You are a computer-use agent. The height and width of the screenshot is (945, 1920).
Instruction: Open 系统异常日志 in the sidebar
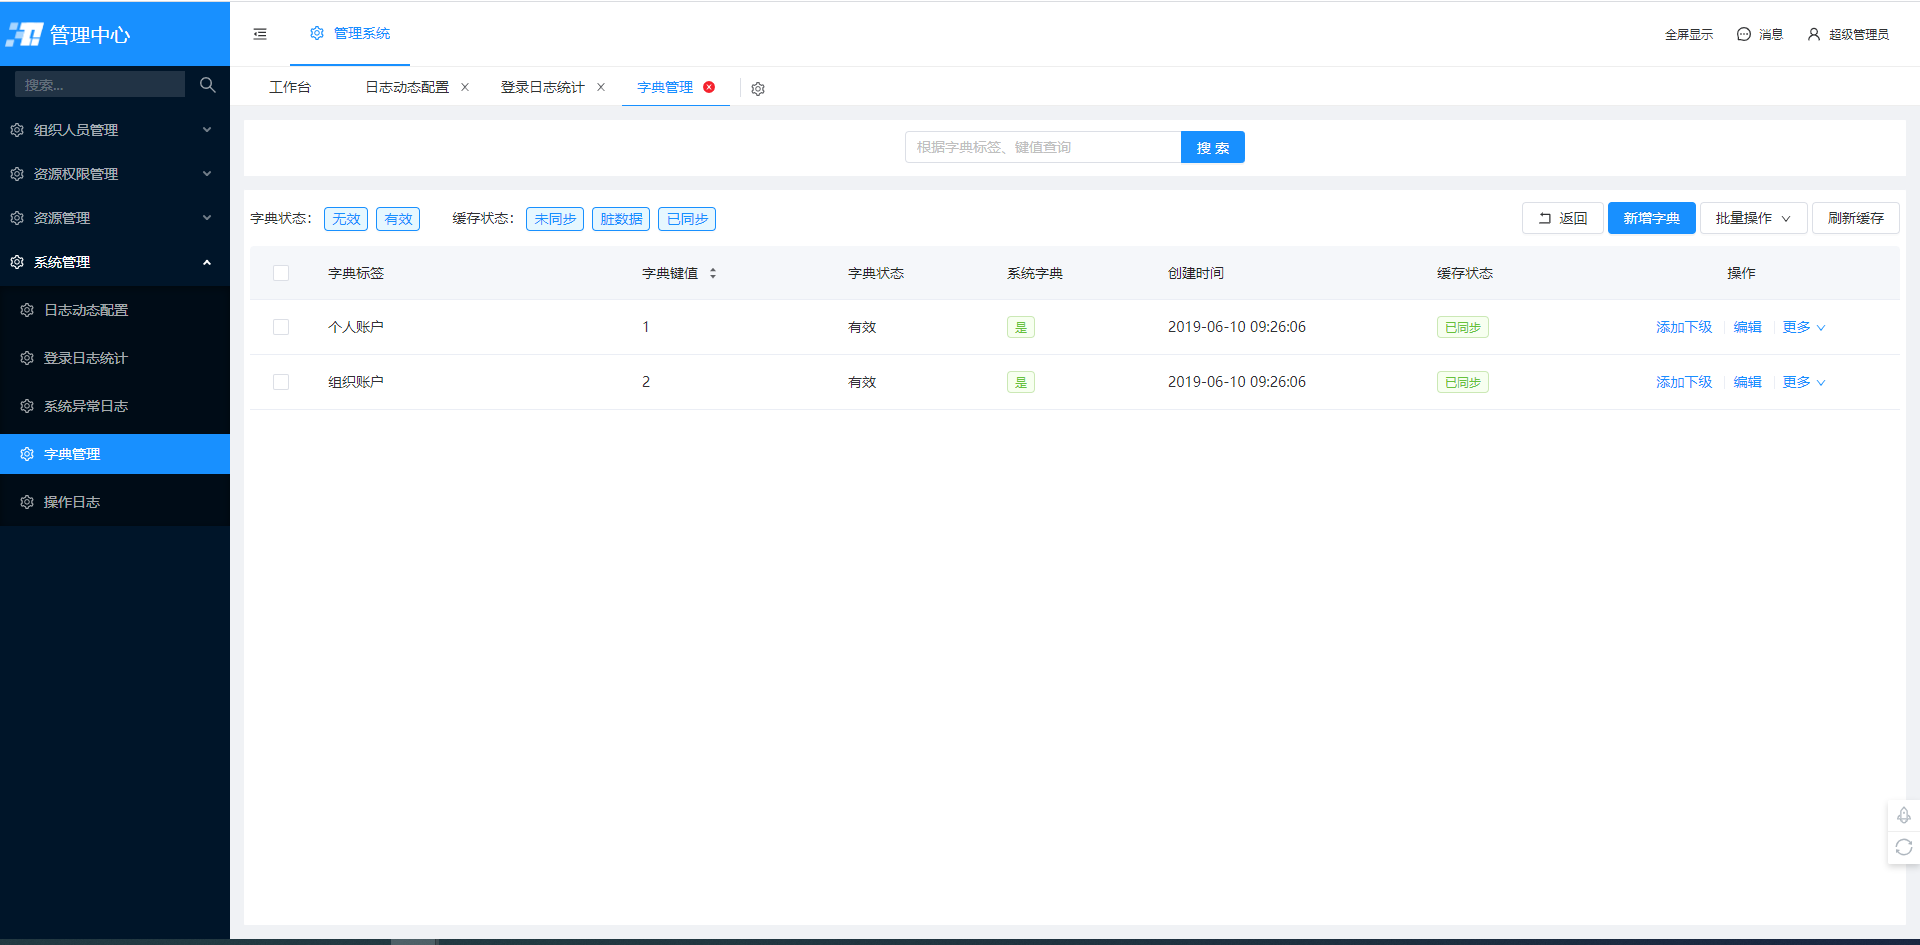tap(115, 406)
